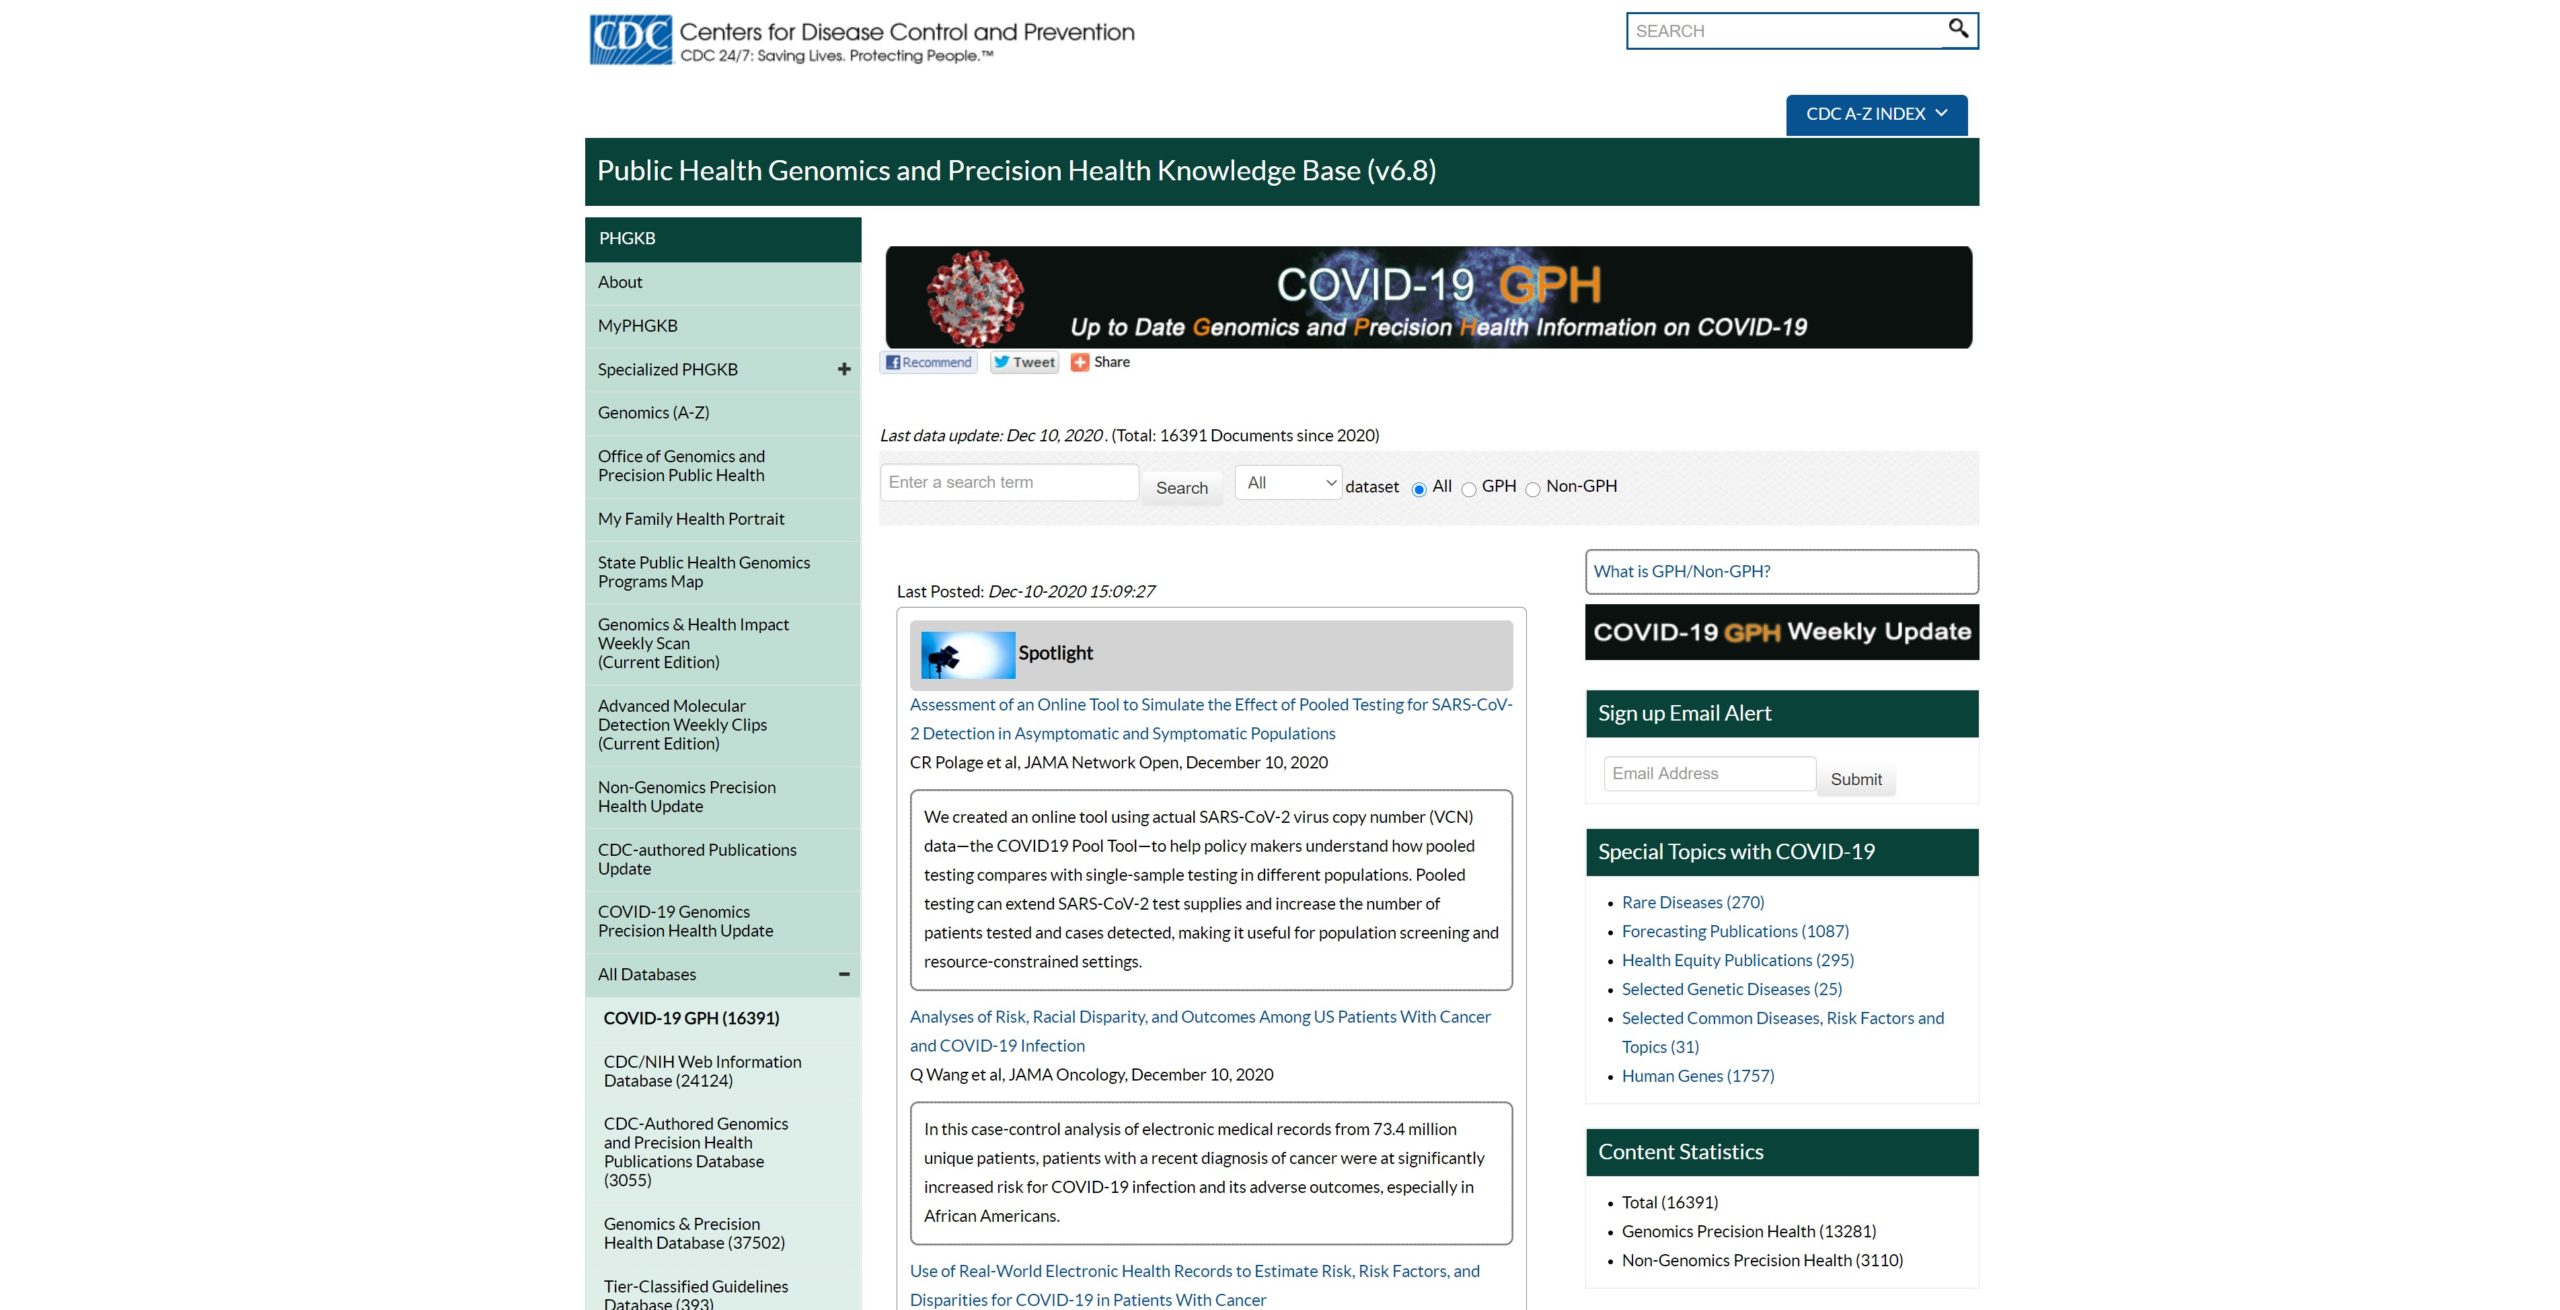2560x1310 pixels.
Task: Click the Twitter Tweet button
Action: (1023, 362)
